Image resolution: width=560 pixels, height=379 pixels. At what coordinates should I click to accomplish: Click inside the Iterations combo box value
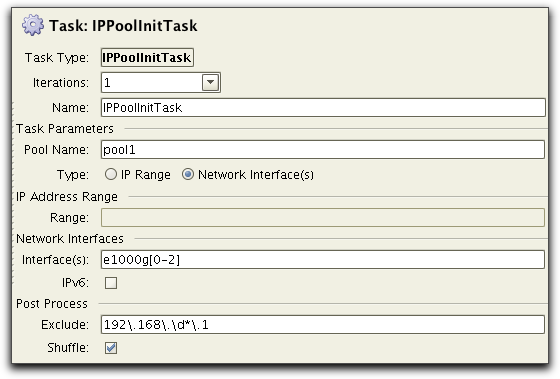152,83
